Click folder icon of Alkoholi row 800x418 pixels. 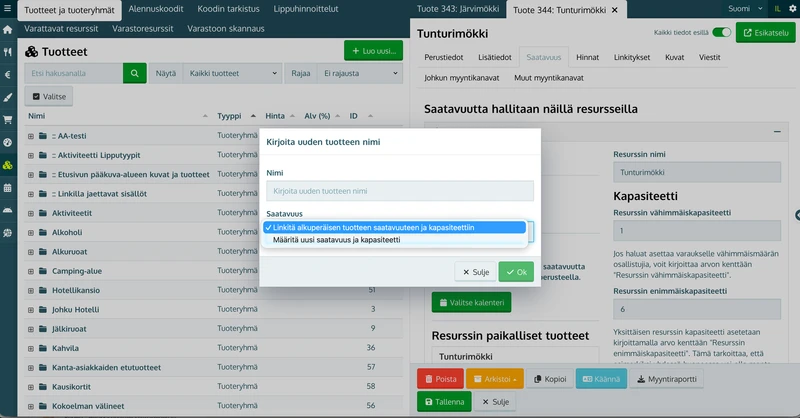click(x=43, y=232)
